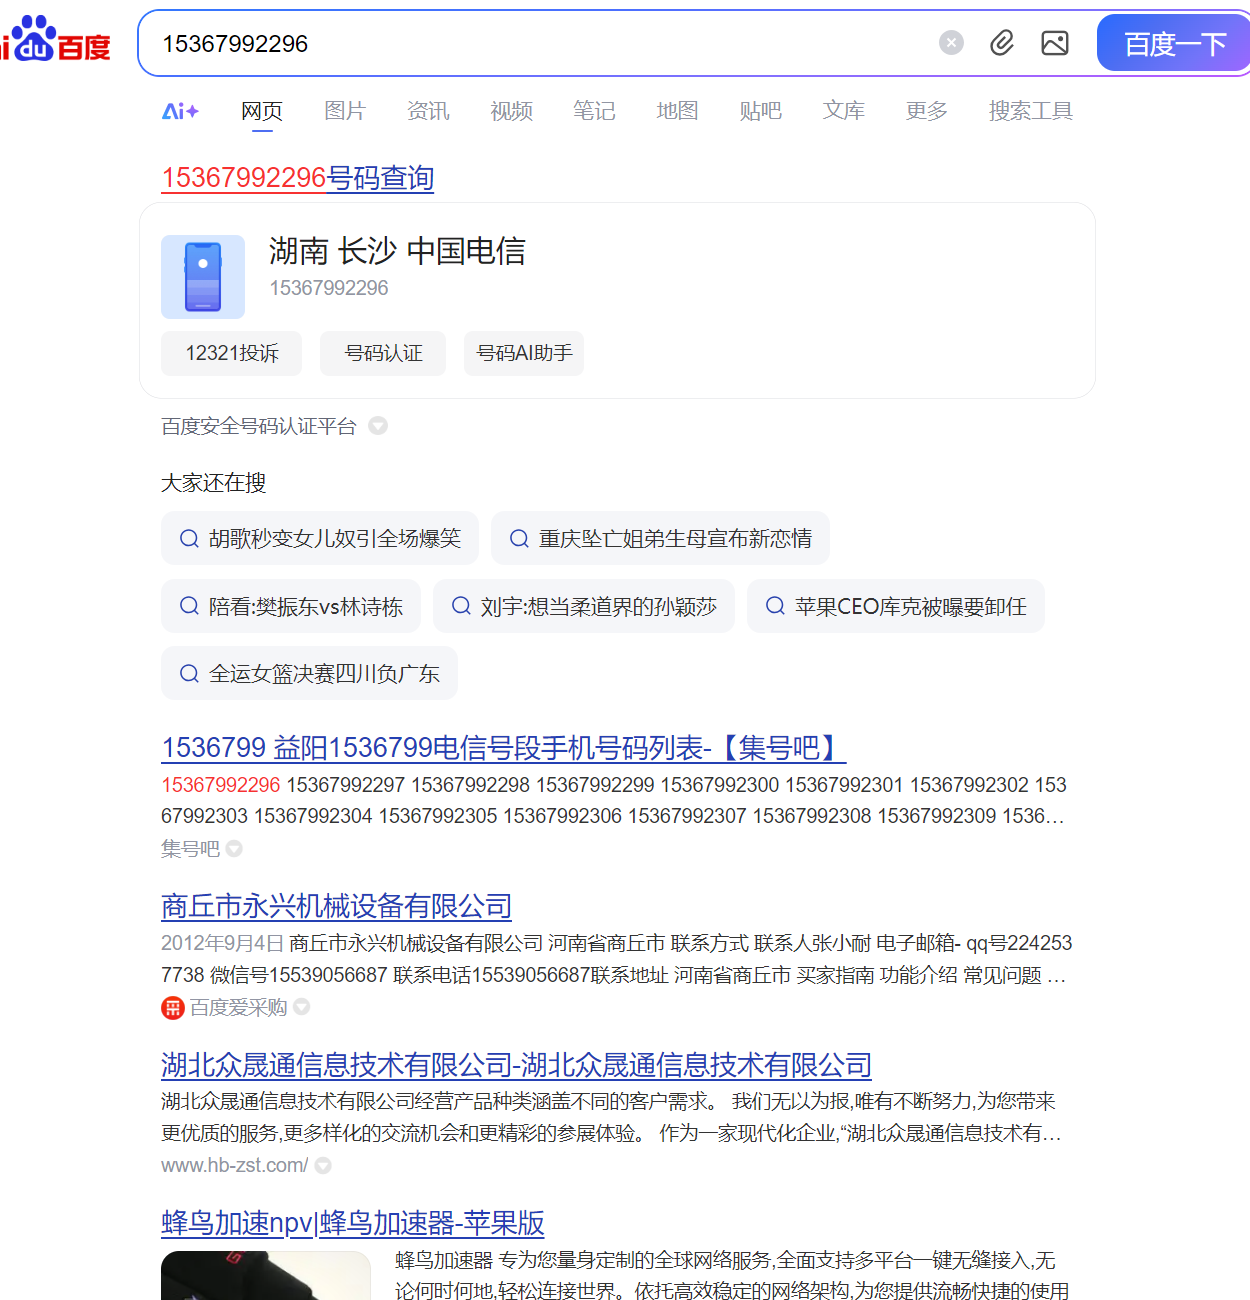The image size is (1250, 1300).
Task: Select the 全运女篮决赛四川负广东 suggestion chip
Action: (309, 673)
